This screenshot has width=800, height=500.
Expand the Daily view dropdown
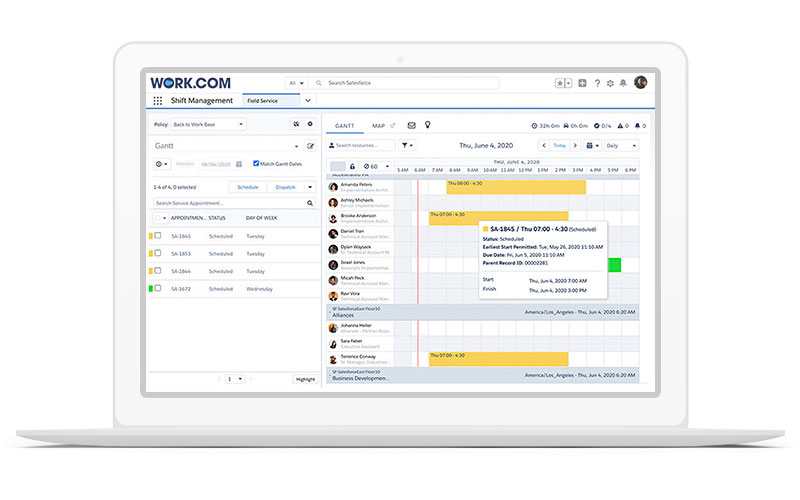[620, 146]
